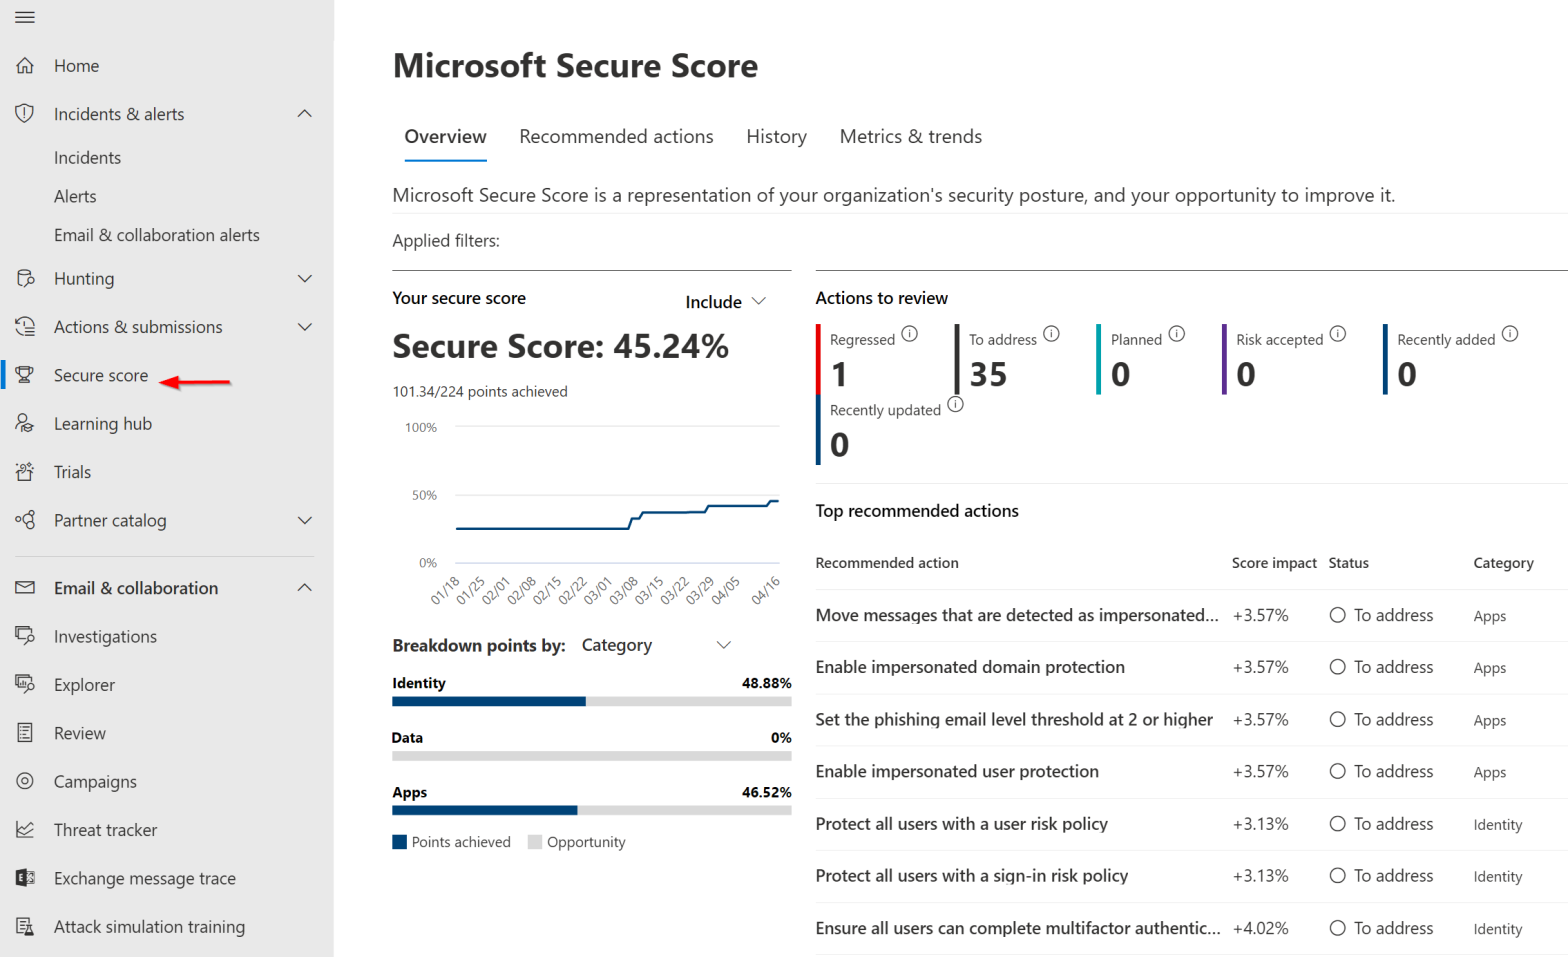
Task: Select the Threat tracker icon
Action: [x=24, y=829]
